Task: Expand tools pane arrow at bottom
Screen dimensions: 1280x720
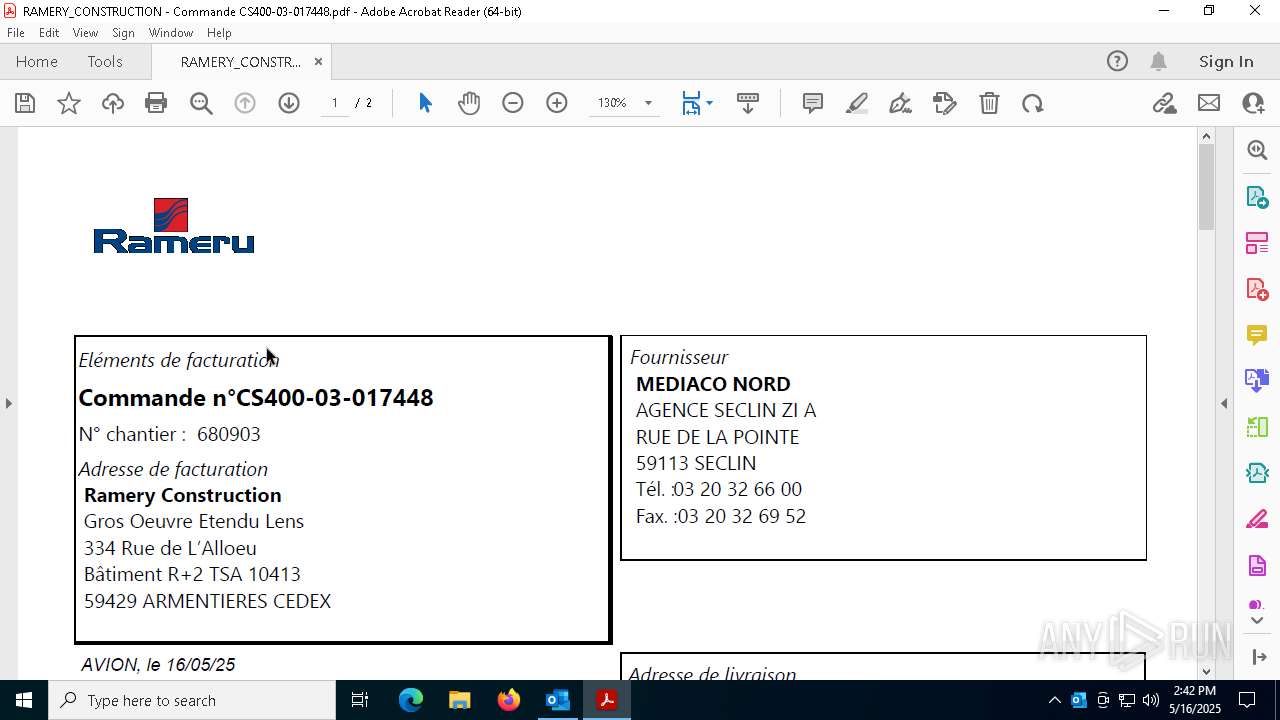Action: 1257,621
